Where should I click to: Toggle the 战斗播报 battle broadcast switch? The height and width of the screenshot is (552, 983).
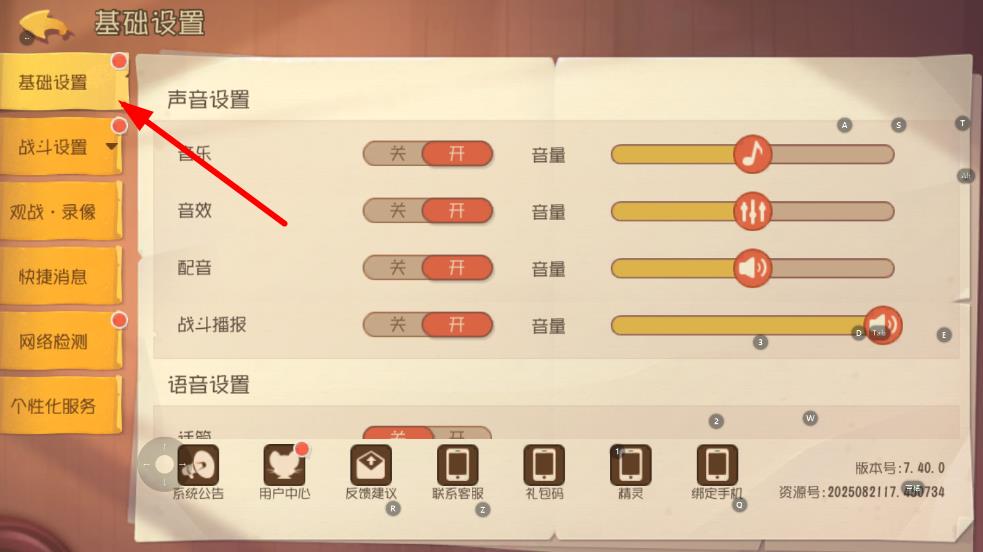tap(428, 325)
